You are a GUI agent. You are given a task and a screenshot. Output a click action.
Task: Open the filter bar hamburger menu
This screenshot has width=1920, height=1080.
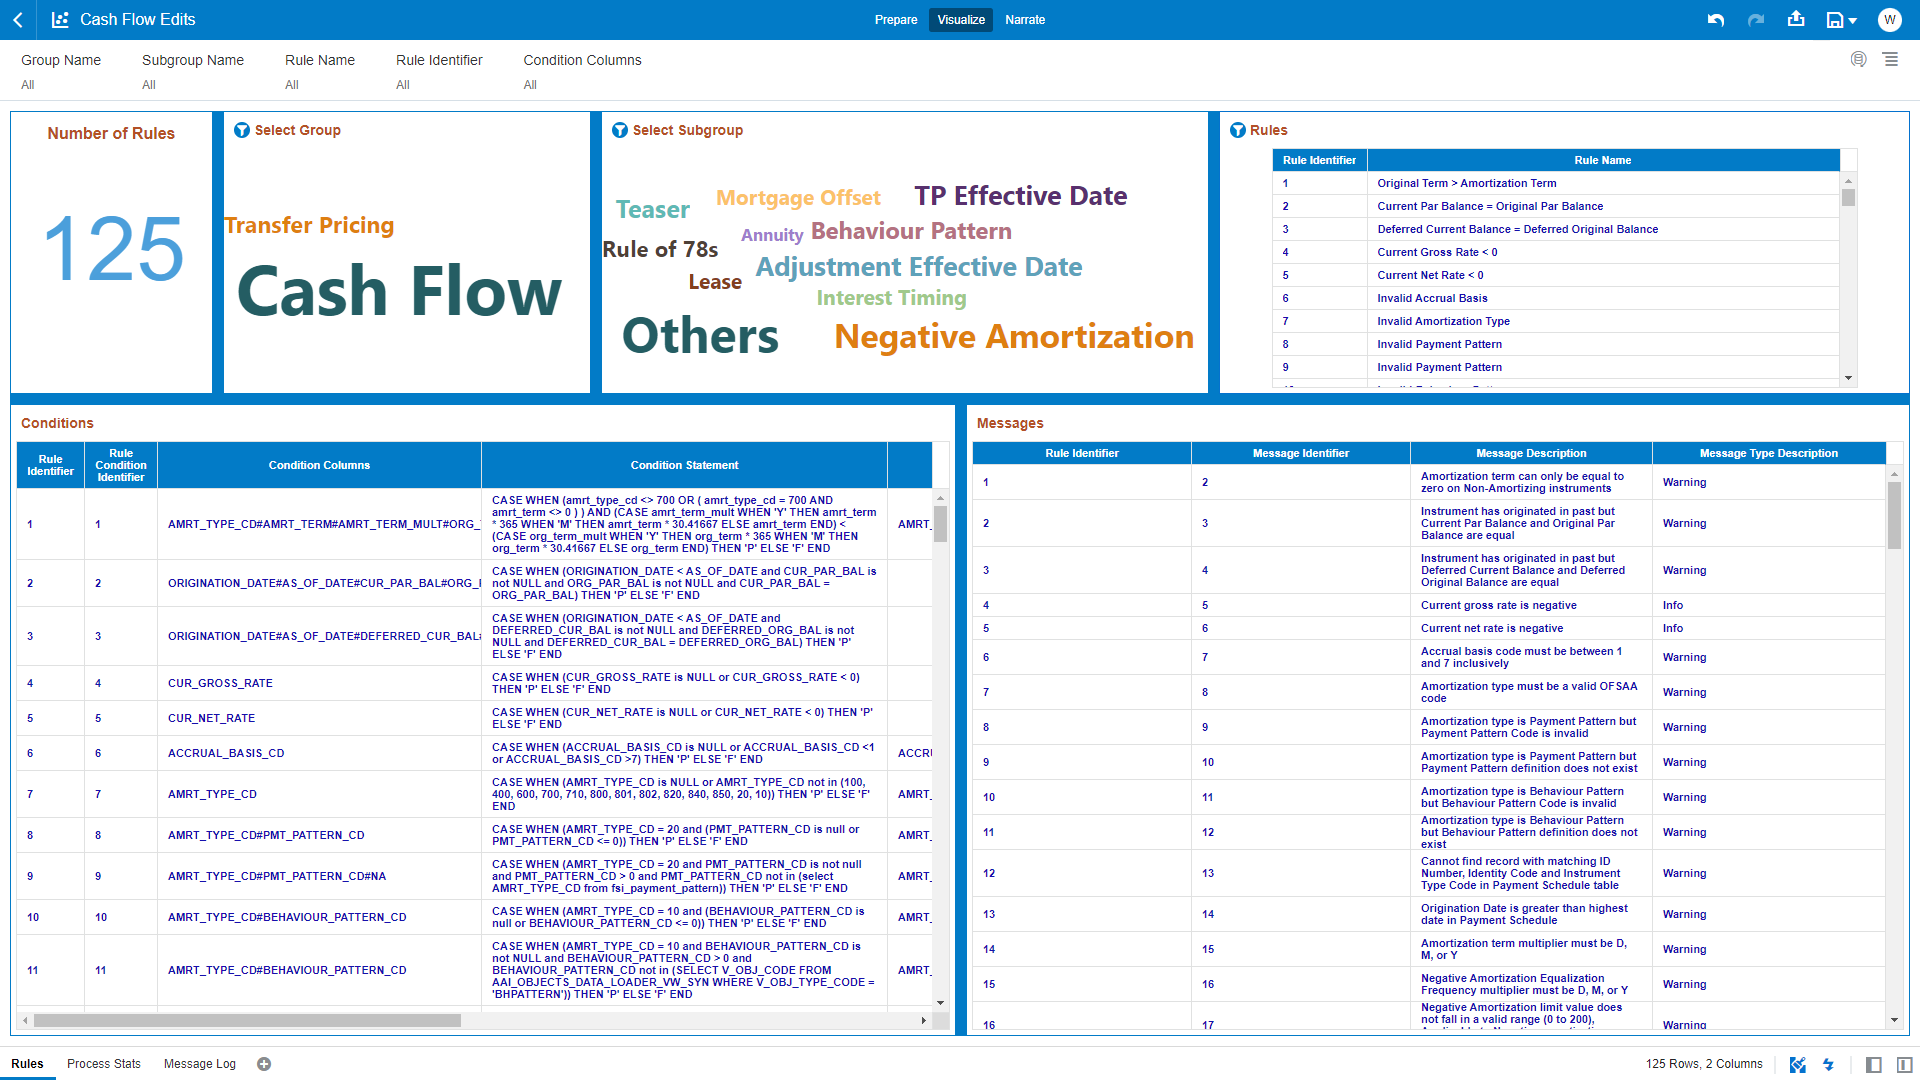click(1891, 60)
